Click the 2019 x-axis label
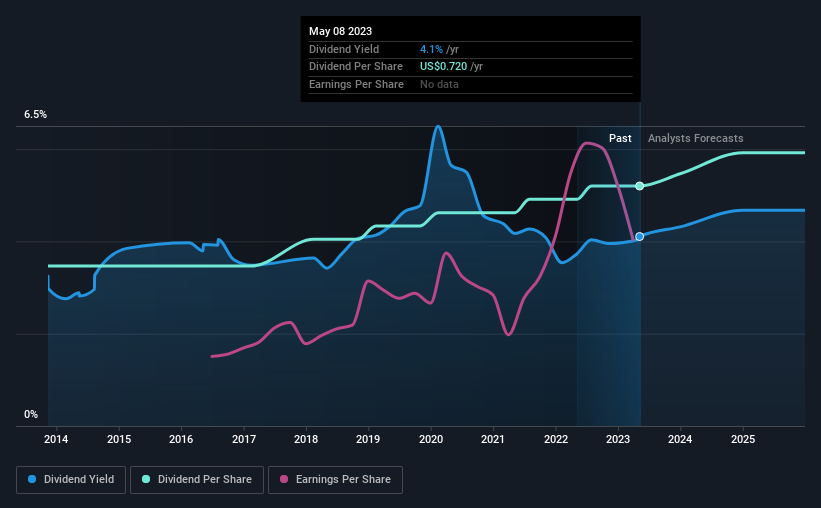 (x=368, y=439)
